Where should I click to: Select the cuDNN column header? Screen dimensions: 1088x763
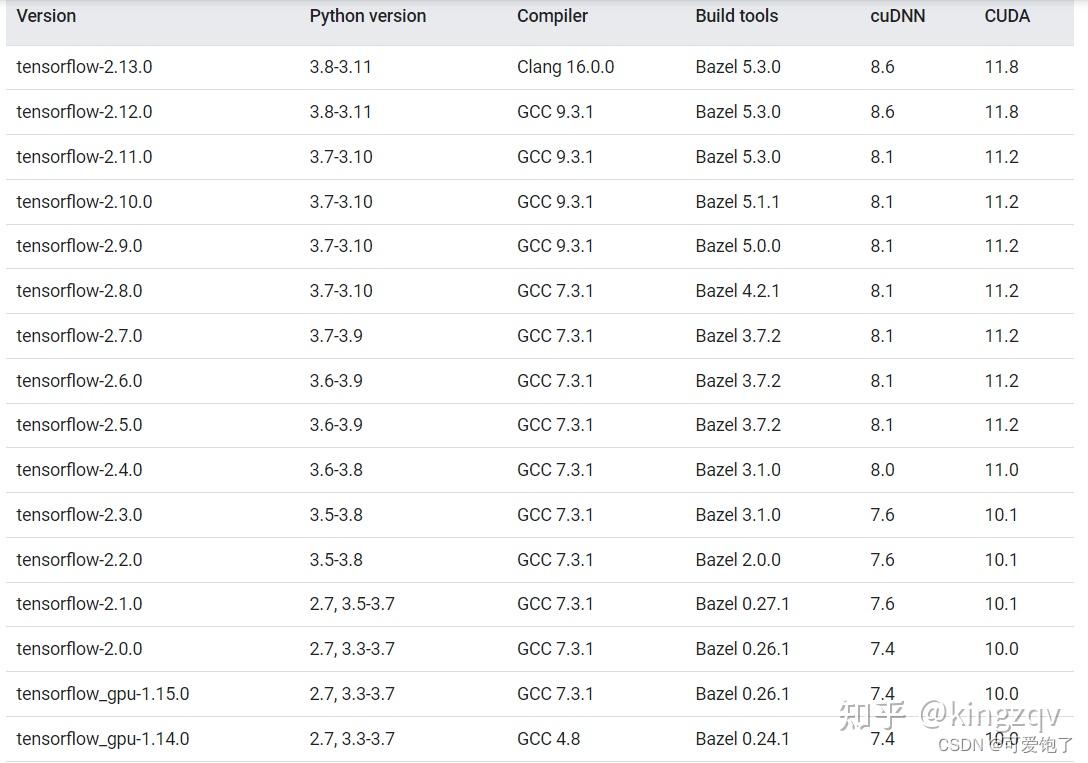click(x=897, y=16)
